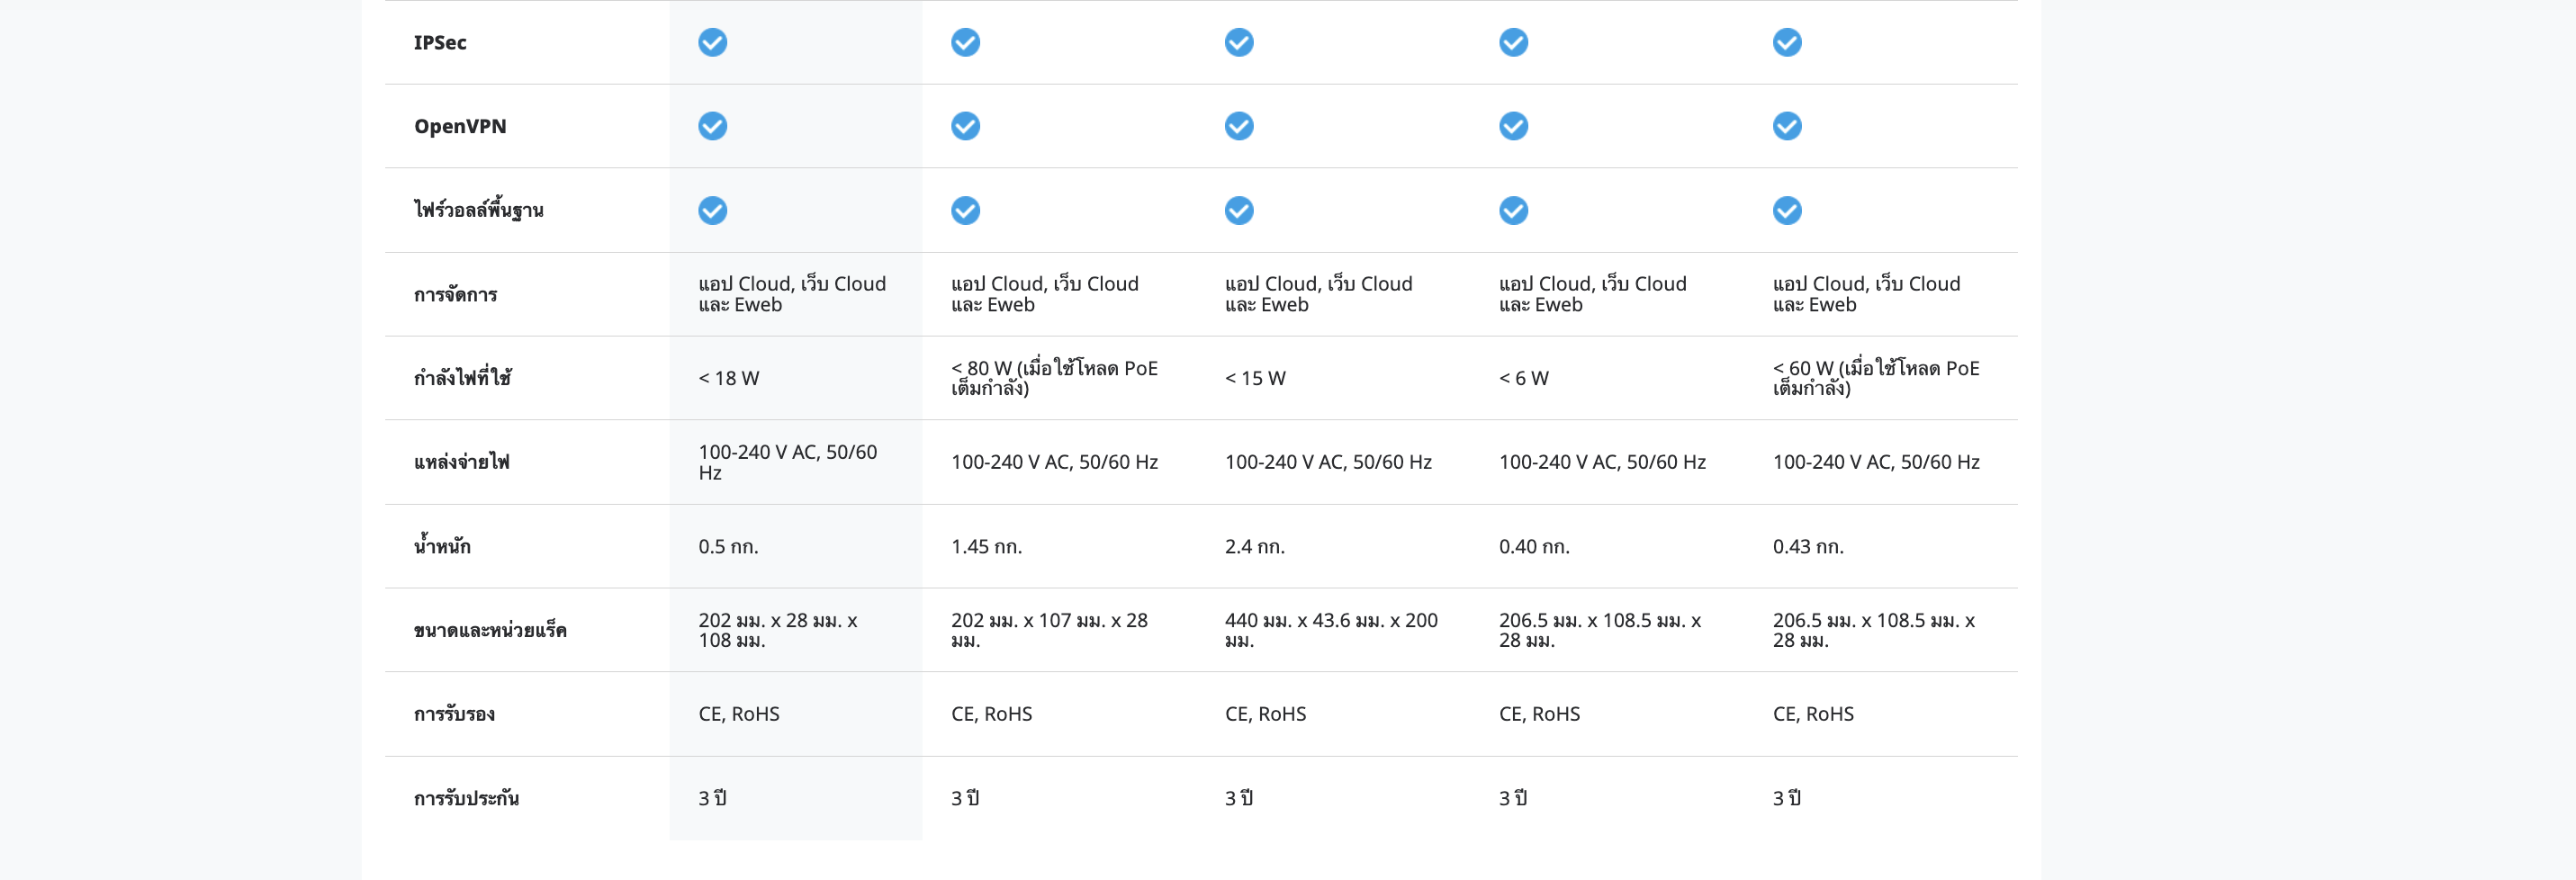The height and width of the screenshot is (880, 2576).
Task: Click the IPSec checkmark in the first product column
Action: pyautogui.click(x=712, y=42)
